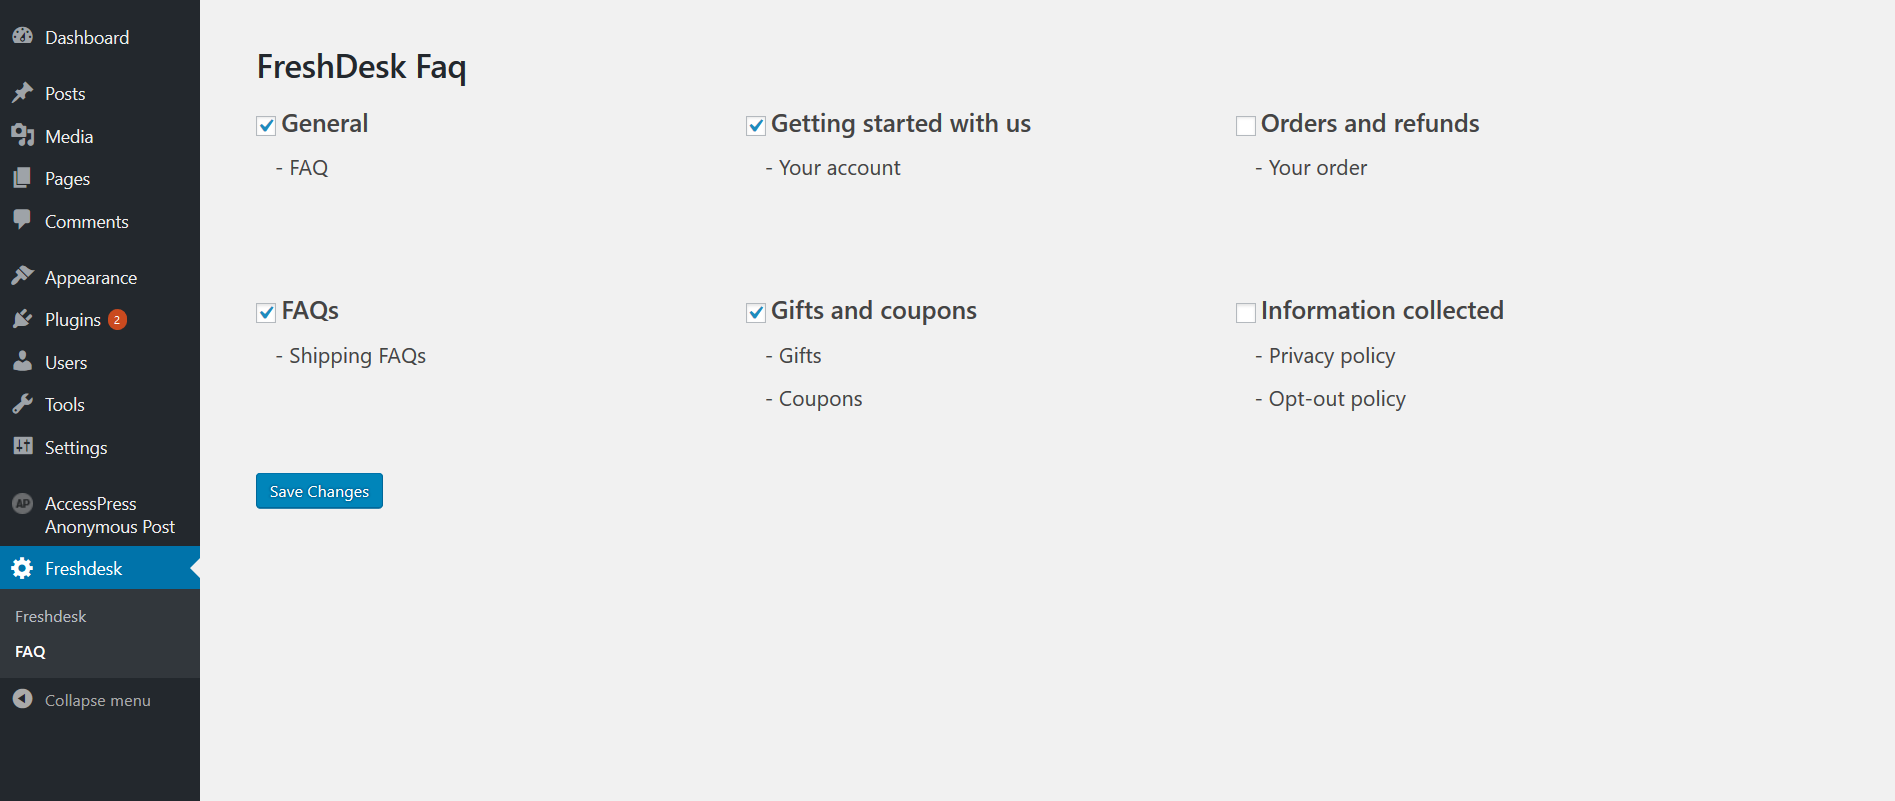Click the Appearance paintbrush icon
The image size is (1895, 801).
pos(22,276)
